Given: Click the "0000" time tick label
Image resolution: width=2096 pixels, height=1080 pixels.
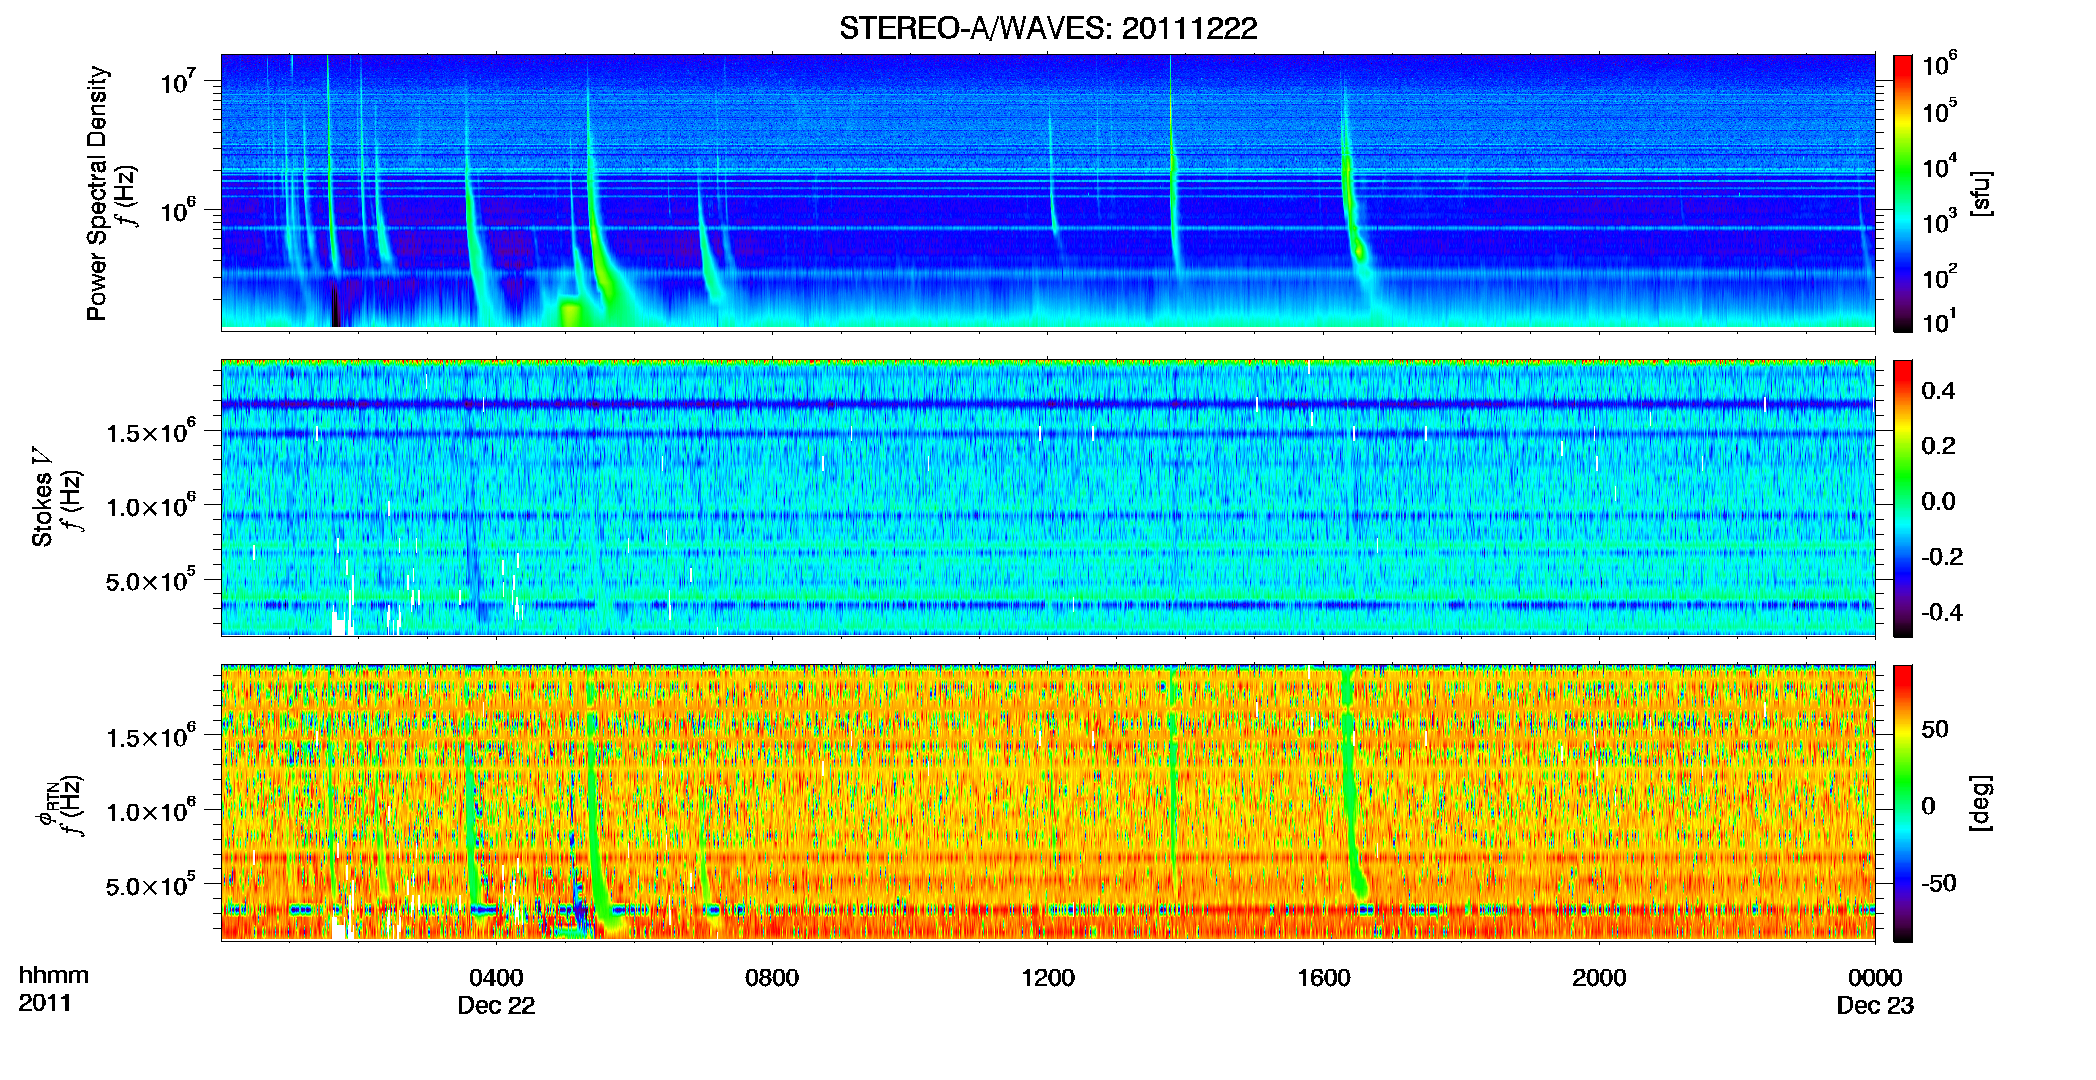Looking at the screenshot, I should (1875, 978).
